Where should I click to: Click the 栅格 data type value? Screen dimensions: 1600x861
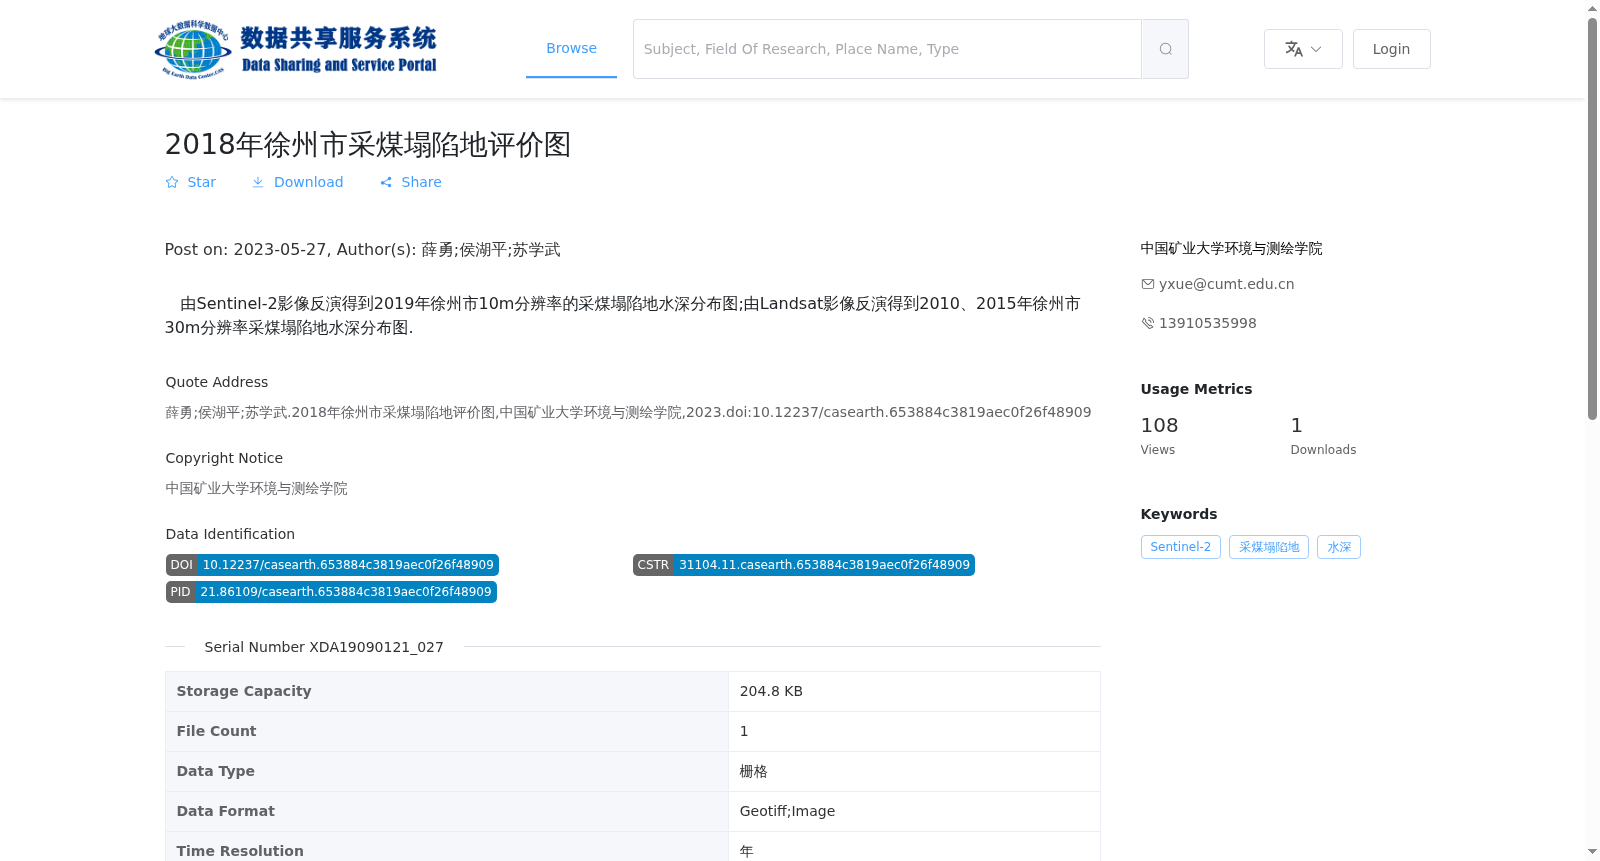753,771
